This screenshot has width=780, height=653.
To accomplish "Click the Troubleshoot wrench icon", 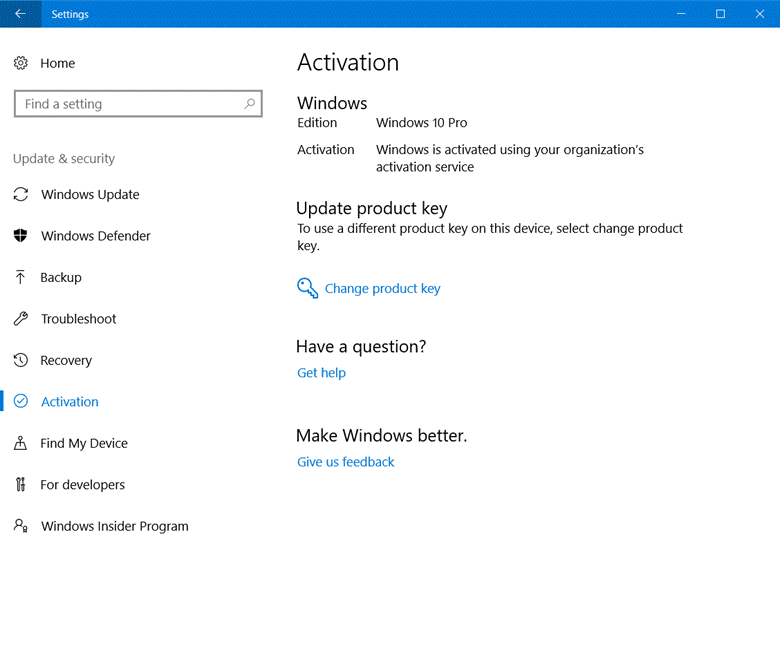I will 20,318.
